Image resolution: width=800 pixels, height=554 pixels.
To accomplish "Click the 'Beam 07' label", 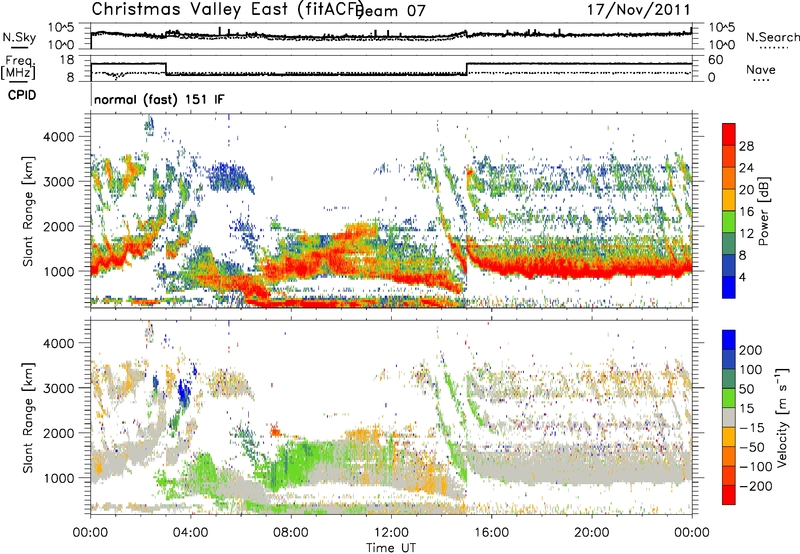I will point(390,11).
